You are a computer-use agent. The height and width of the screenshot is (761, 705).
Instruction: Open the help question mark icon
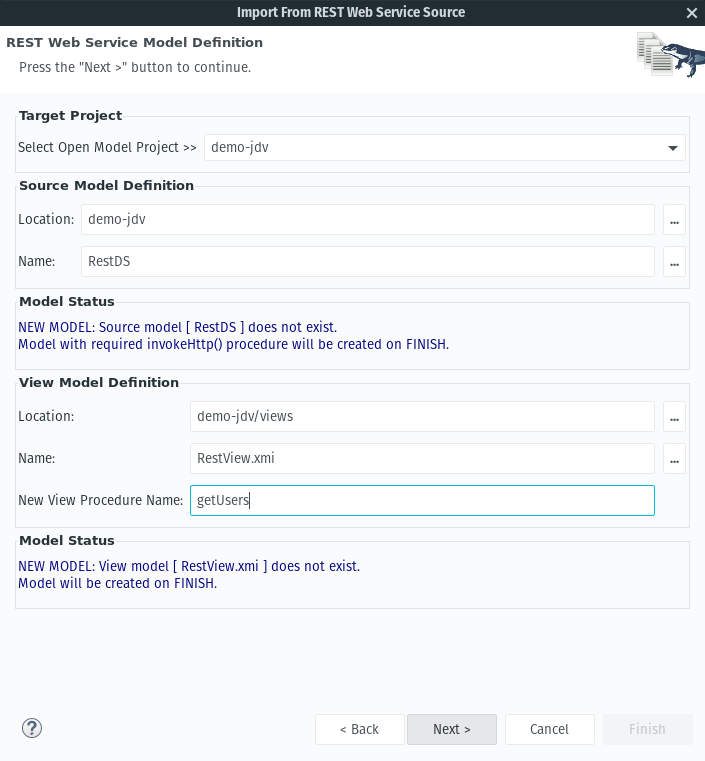(32, 728)
